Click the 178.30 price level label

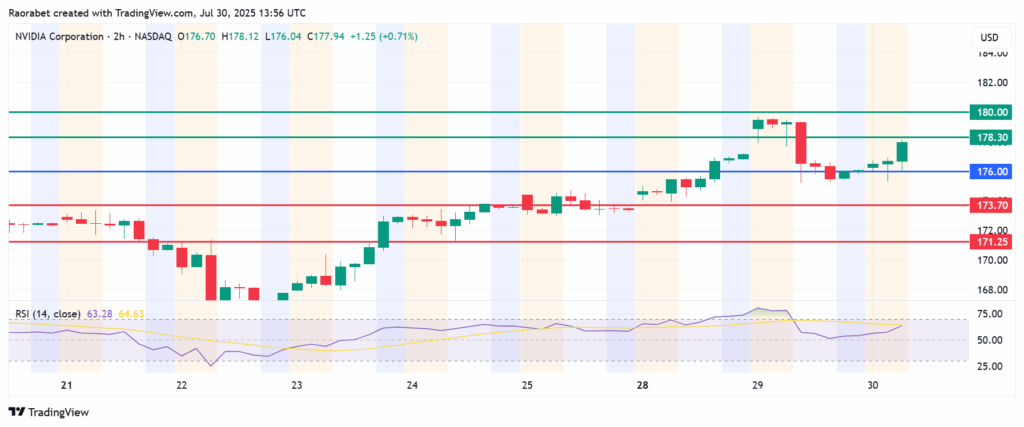pyautogui.click(x=991, y=137)
